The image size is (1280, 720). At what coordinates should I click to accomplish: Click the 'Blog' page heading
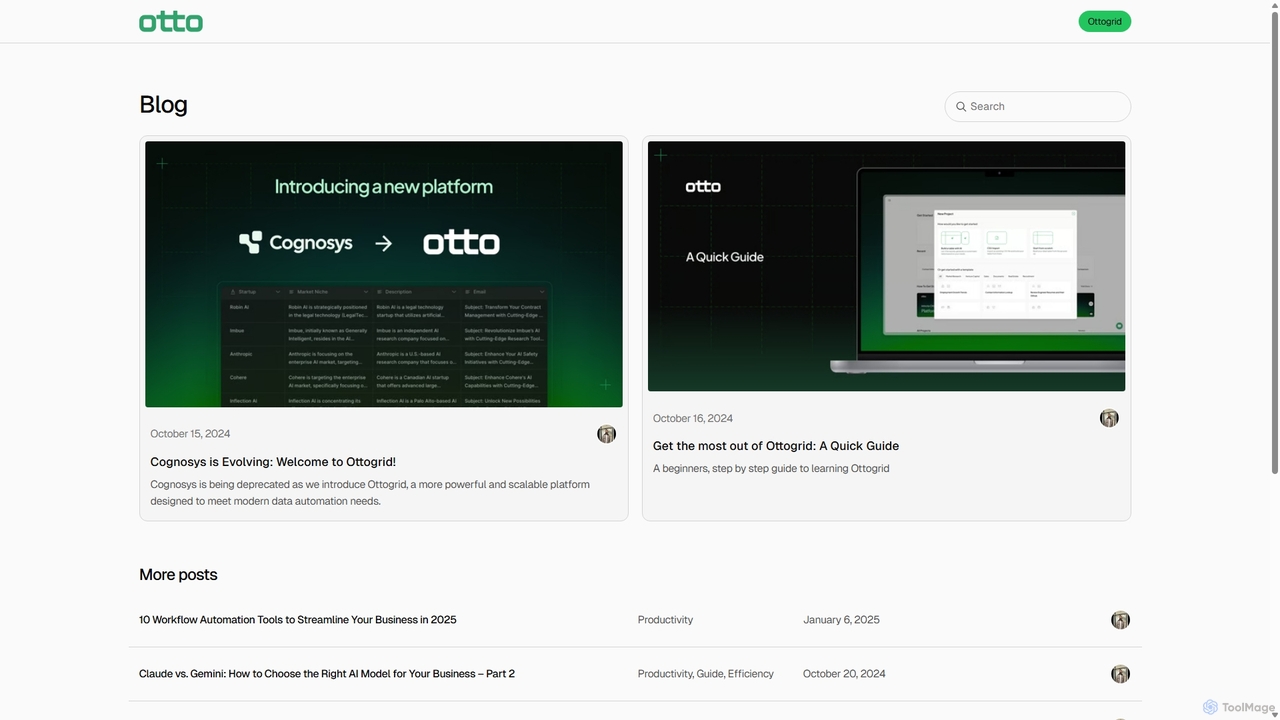coord(163,105)
